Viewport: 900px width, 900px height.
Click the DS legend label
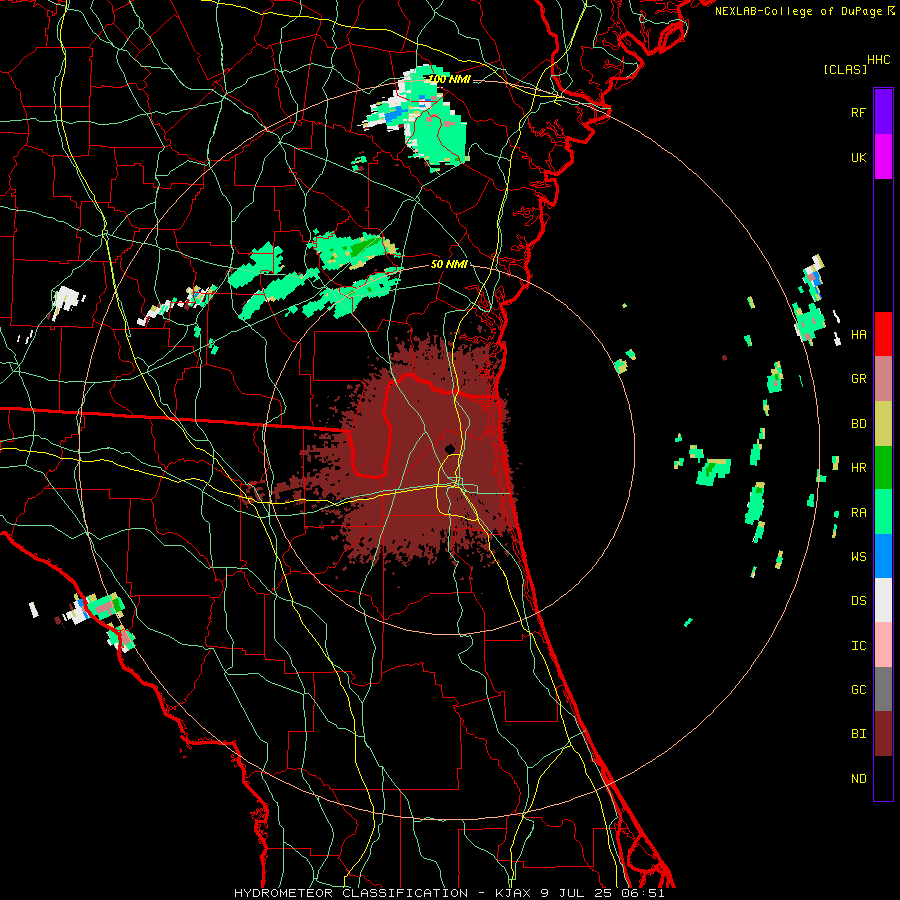858,600
